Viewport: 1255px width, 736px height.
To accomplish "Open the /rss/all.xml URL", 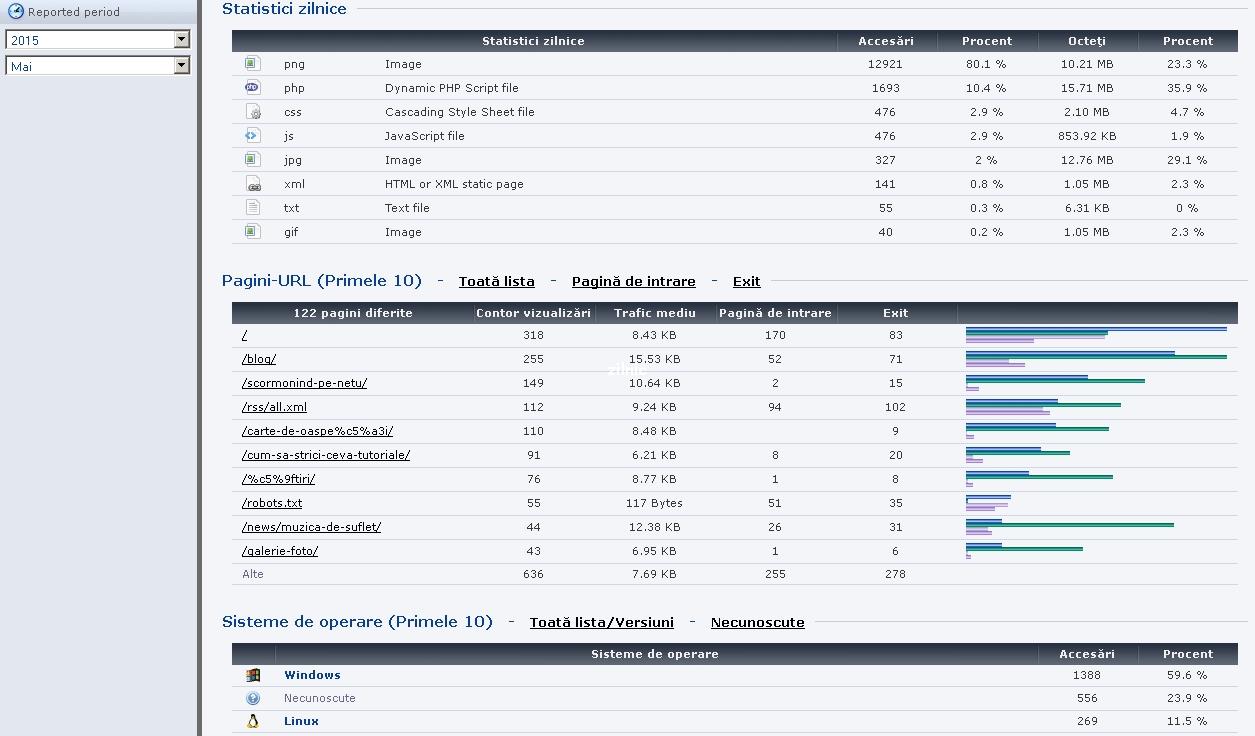I will [x=275, y=407].
